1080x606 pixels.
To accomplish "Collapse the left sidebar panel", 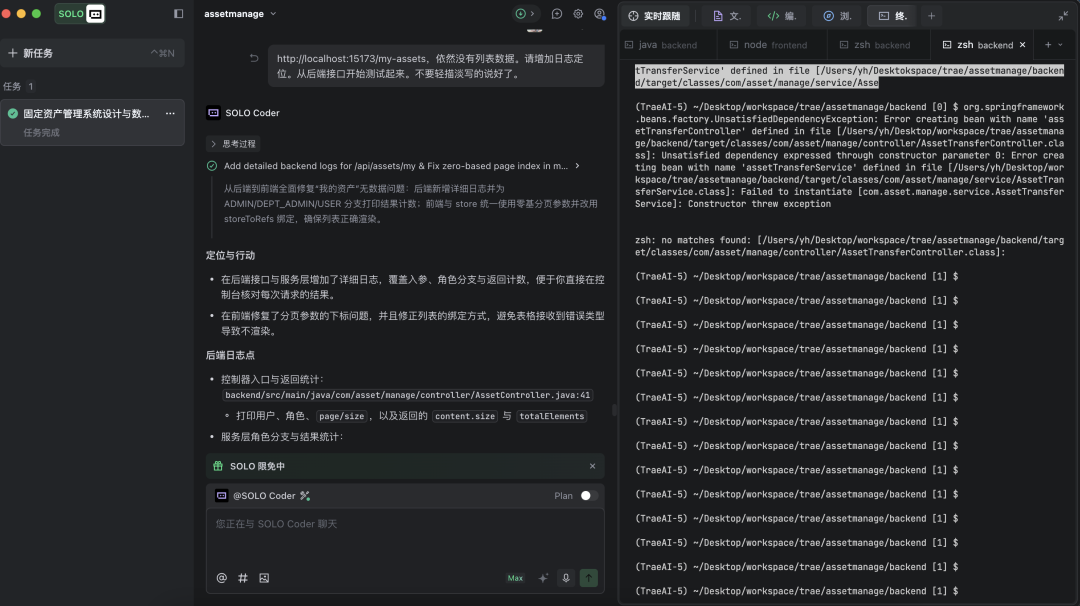I will pyautogui.click(x=178, y=14).
